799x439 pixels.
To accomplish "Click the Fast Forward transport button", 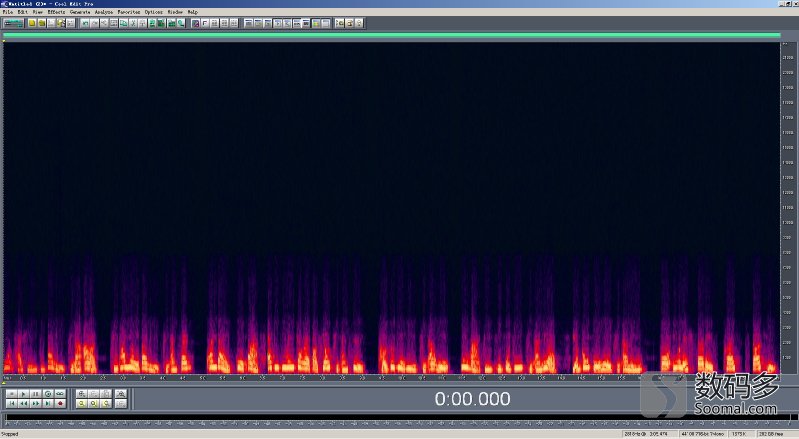I will pyautogui.click(x=35, y=403).
